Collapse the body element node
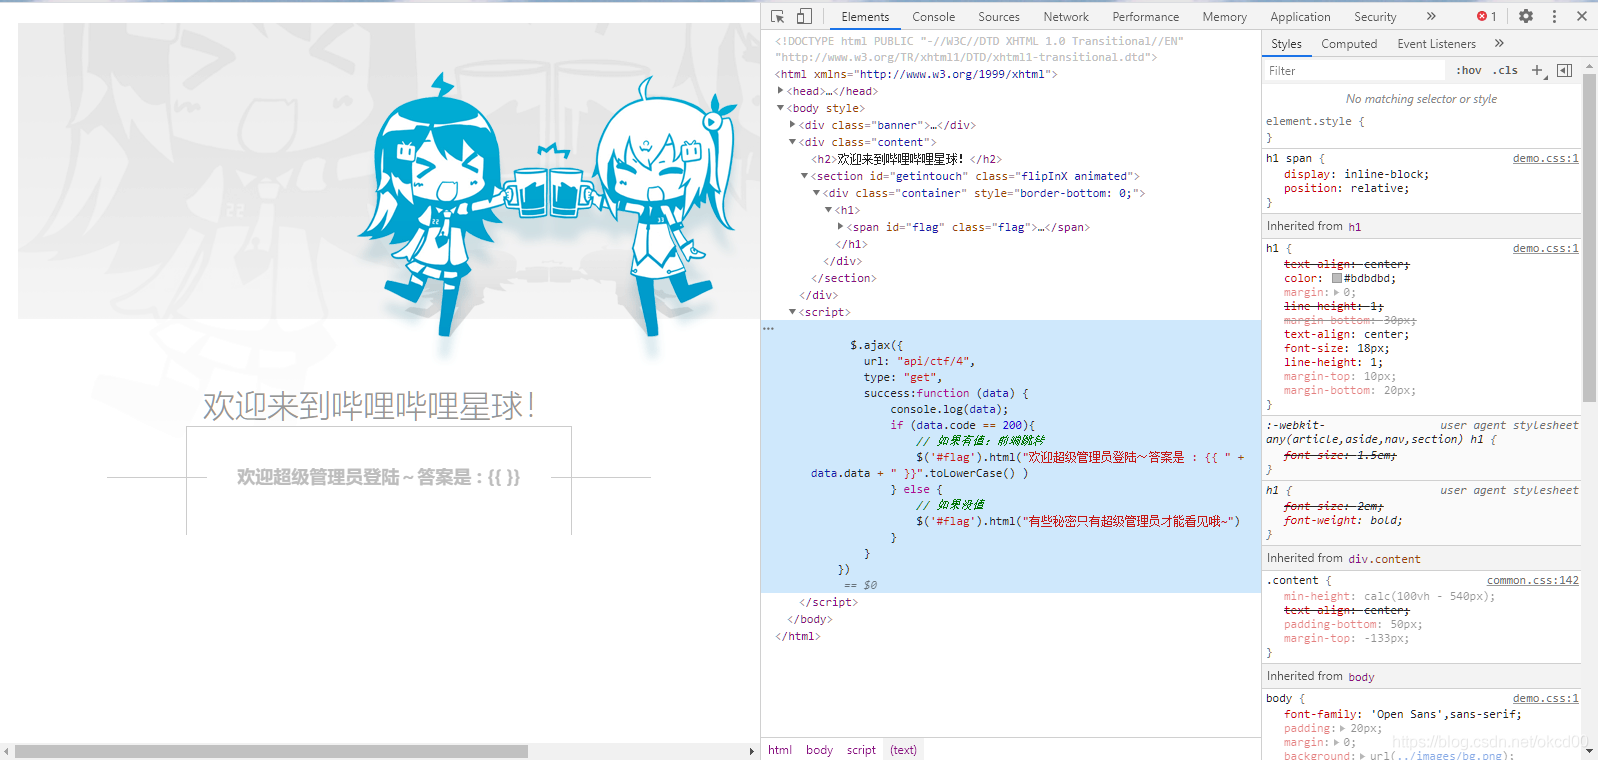 point(781,108)
